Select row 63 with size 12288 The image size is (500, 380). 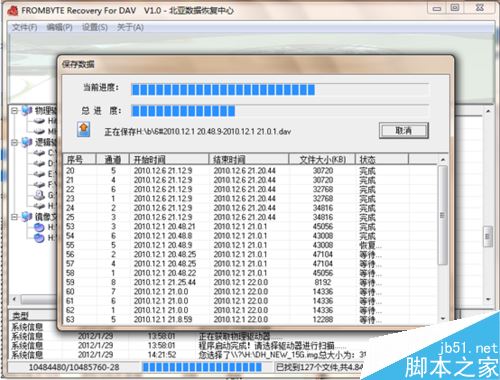click(x=250, y=319)
